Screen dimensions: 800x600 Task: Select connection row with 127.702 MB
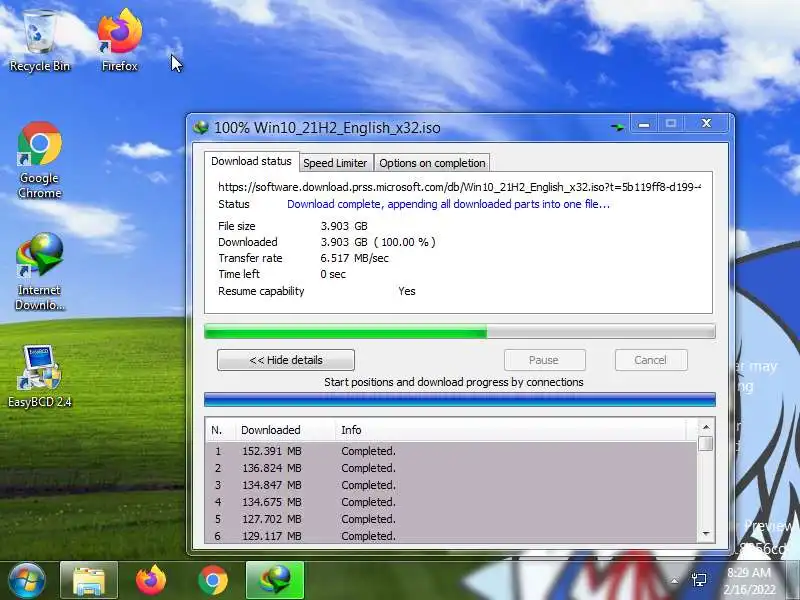pos(451,519)
